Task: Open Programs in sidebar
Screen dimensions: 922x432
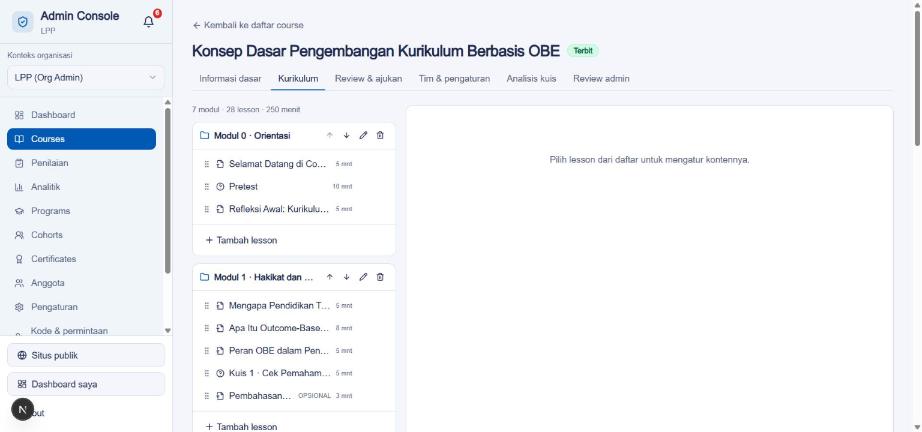Action: 81,211
